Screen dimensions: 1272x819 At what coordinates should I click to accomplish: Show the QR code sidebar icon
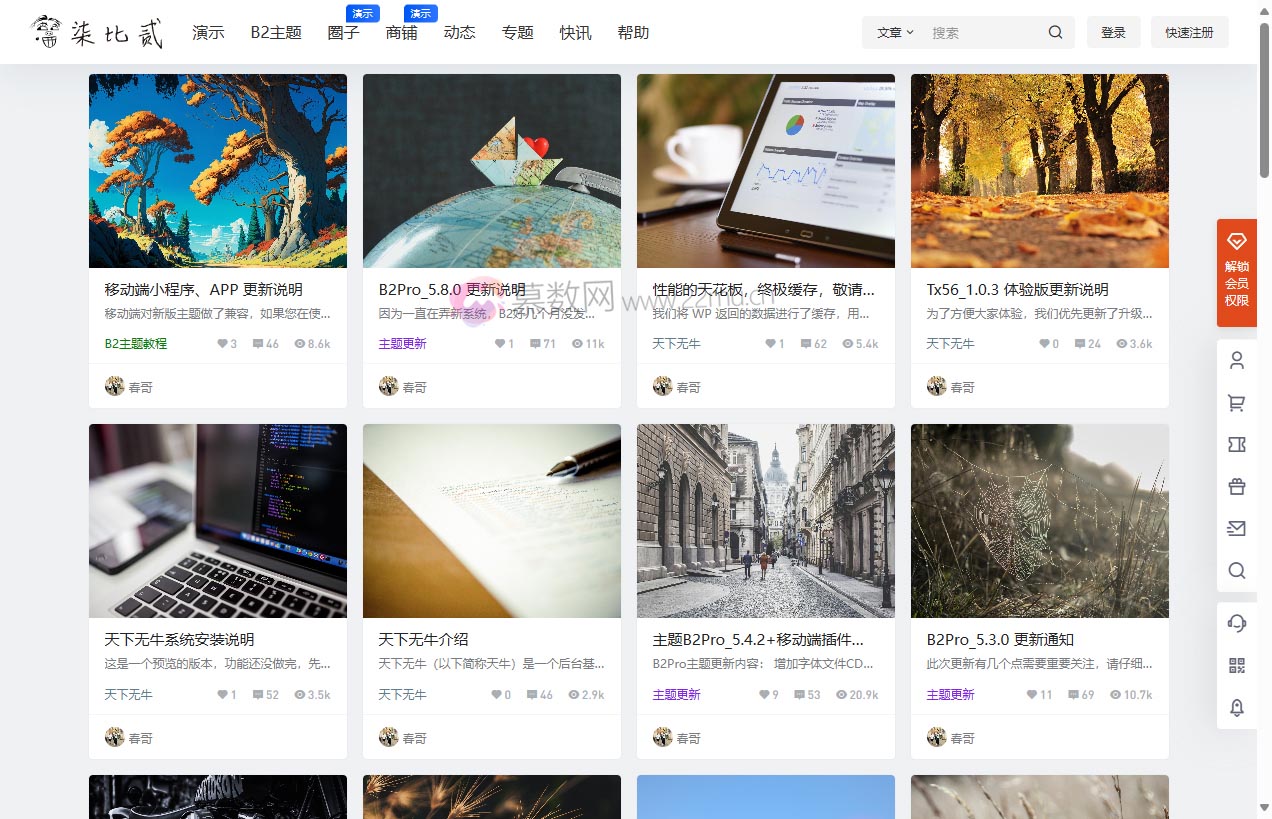(x=1237, y=666)
